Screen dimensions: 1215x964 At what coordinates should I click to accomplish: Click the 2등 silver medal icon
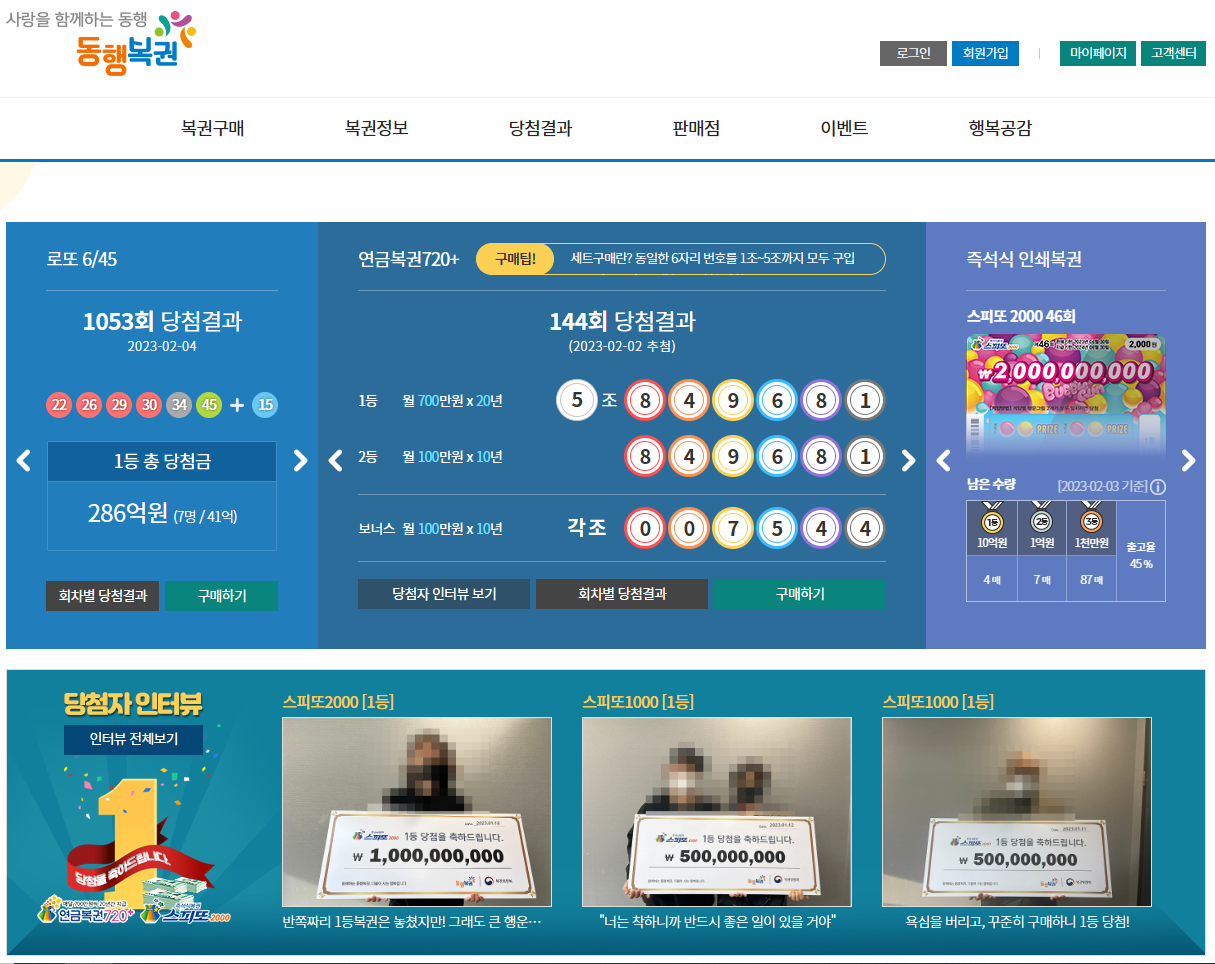[1041, 518]
